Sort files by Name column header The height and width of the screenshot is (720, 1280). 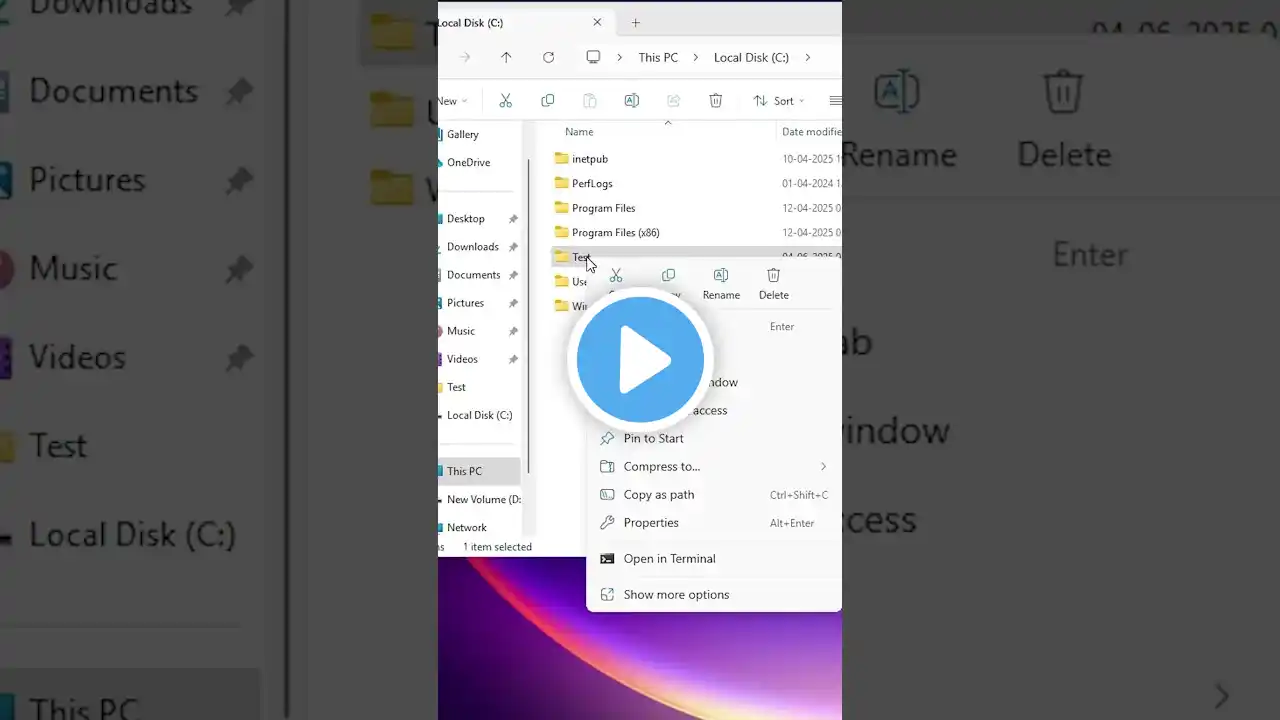pyautogui.click(x=579, y=132)
